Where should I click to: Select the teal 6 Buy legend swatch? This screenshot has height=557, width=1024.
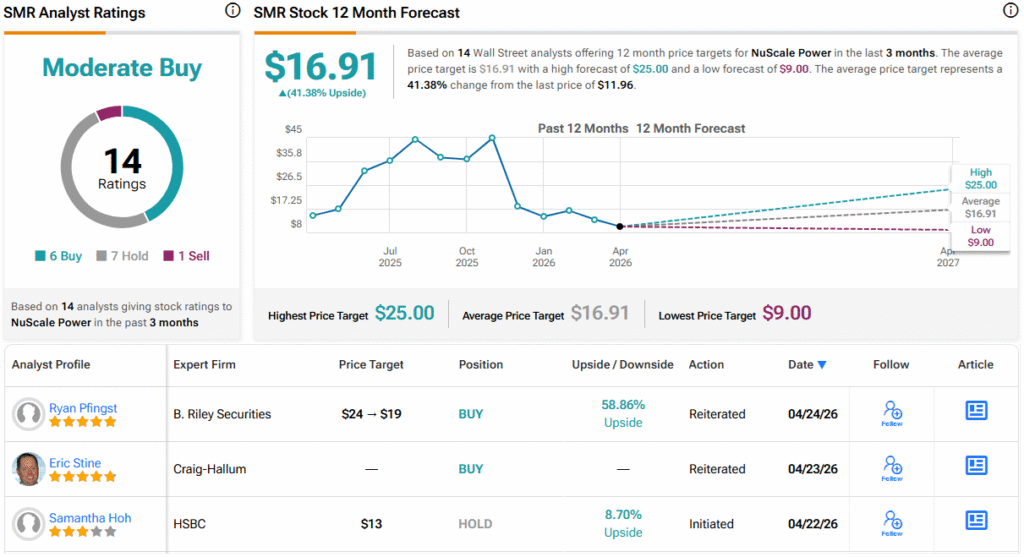point(40,256)
